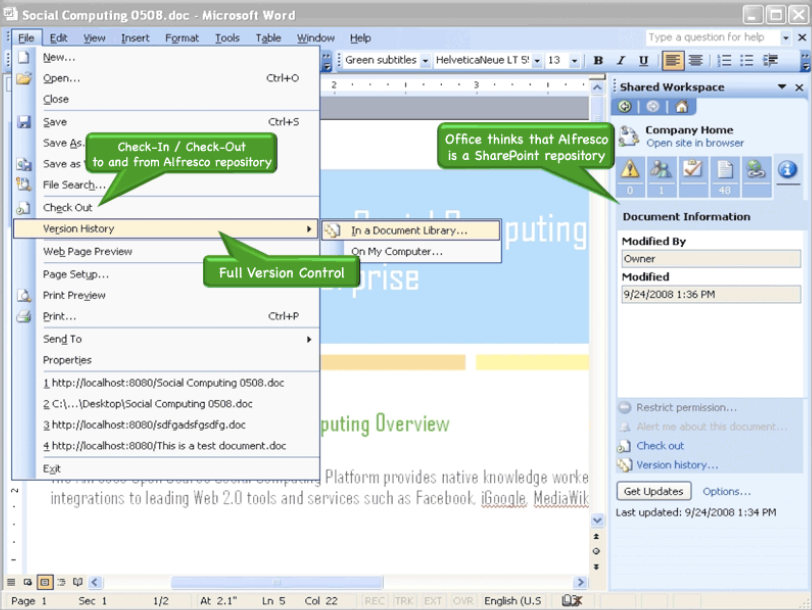The width and height of the screenshot is (812, 610).
Task: Open the Links tab in Shared Workspace
Action: point(756,176)
